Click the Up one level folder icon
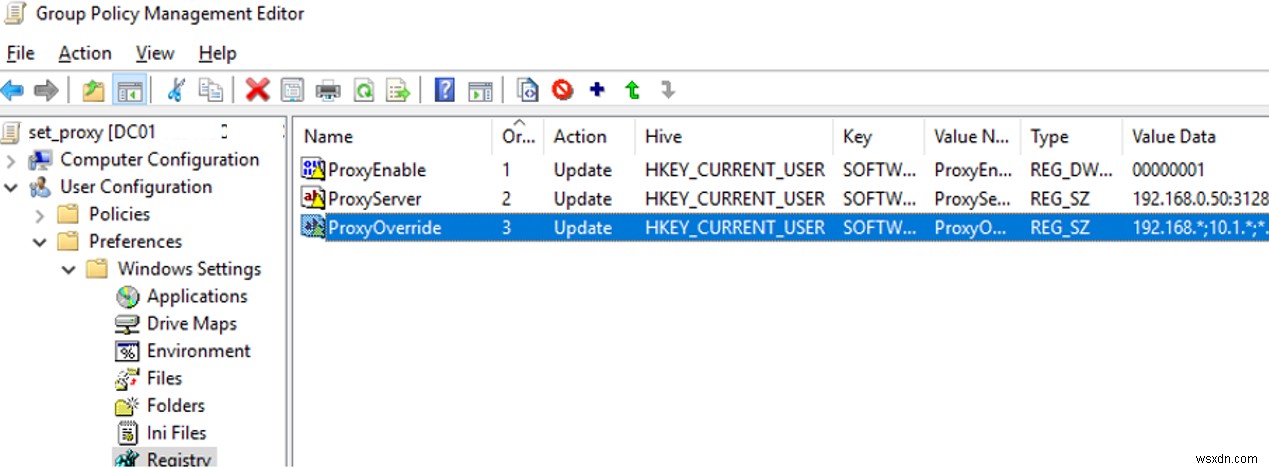 [93, 91]
